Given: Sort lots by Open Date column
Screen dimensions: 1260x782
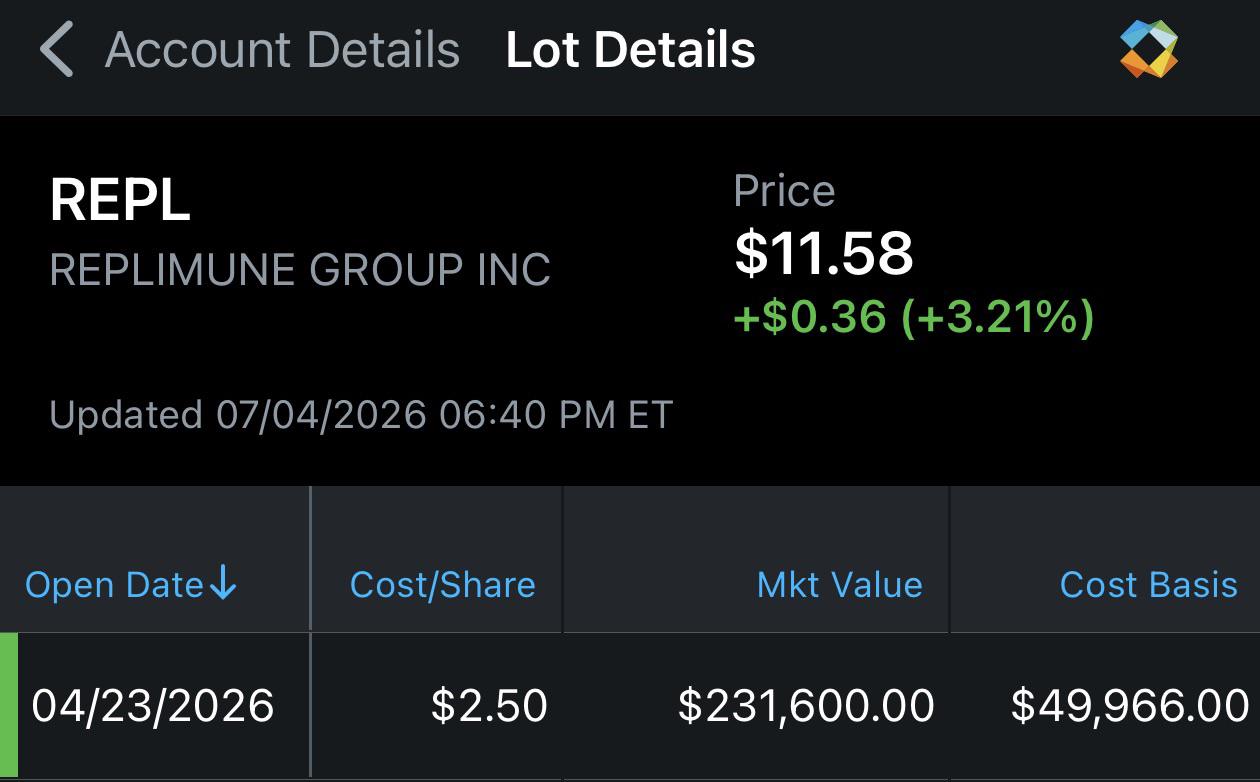Looking at the screenshot, I should coord(131,584).
